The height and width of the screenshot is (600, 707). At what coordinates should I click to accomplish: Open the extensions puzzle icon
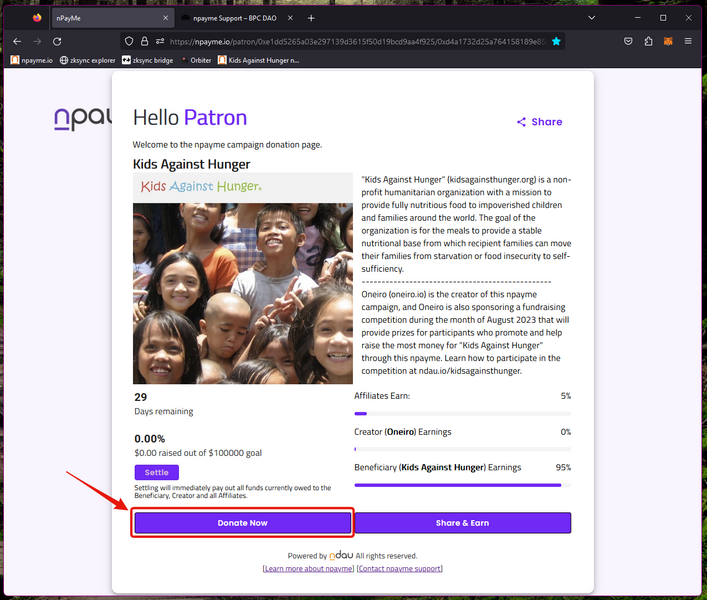(x=648, y=41)
